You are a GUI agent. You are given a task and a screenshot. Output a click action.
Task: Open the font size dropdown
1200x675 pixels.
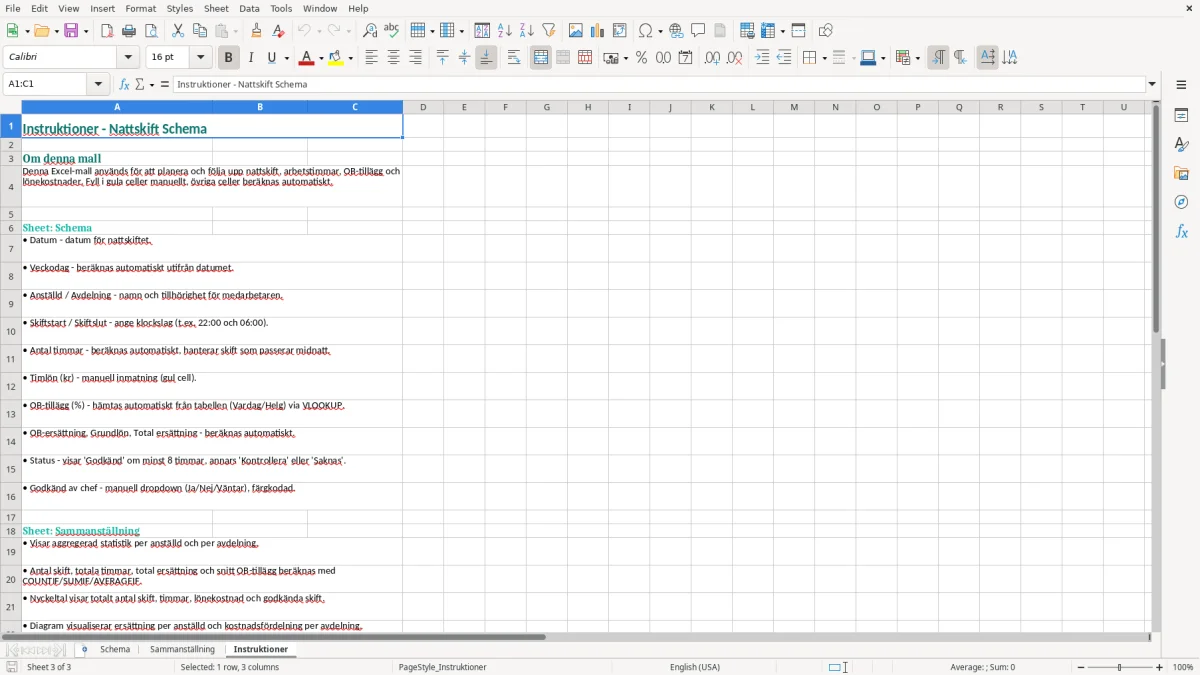pyautogui.click(x=201, y=58)
